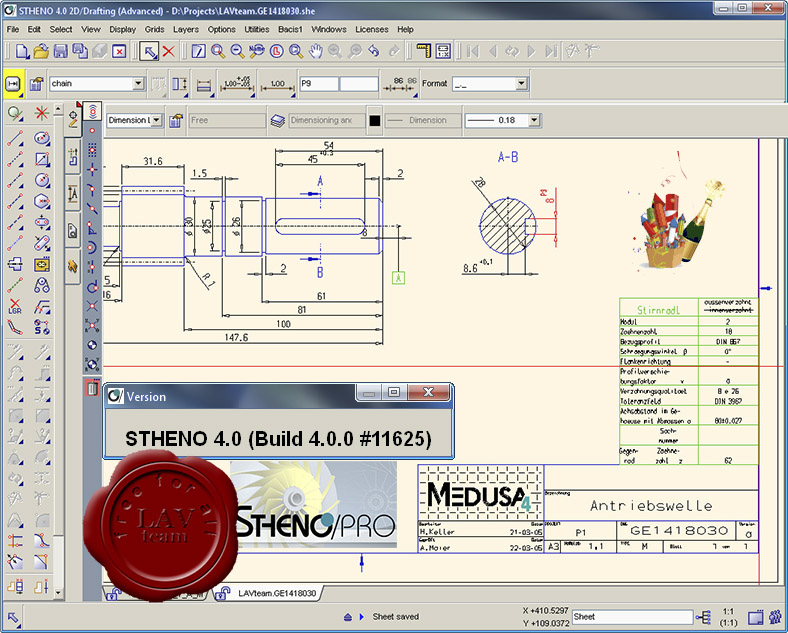Click the green dotted line tool

[x=15, y=285]
